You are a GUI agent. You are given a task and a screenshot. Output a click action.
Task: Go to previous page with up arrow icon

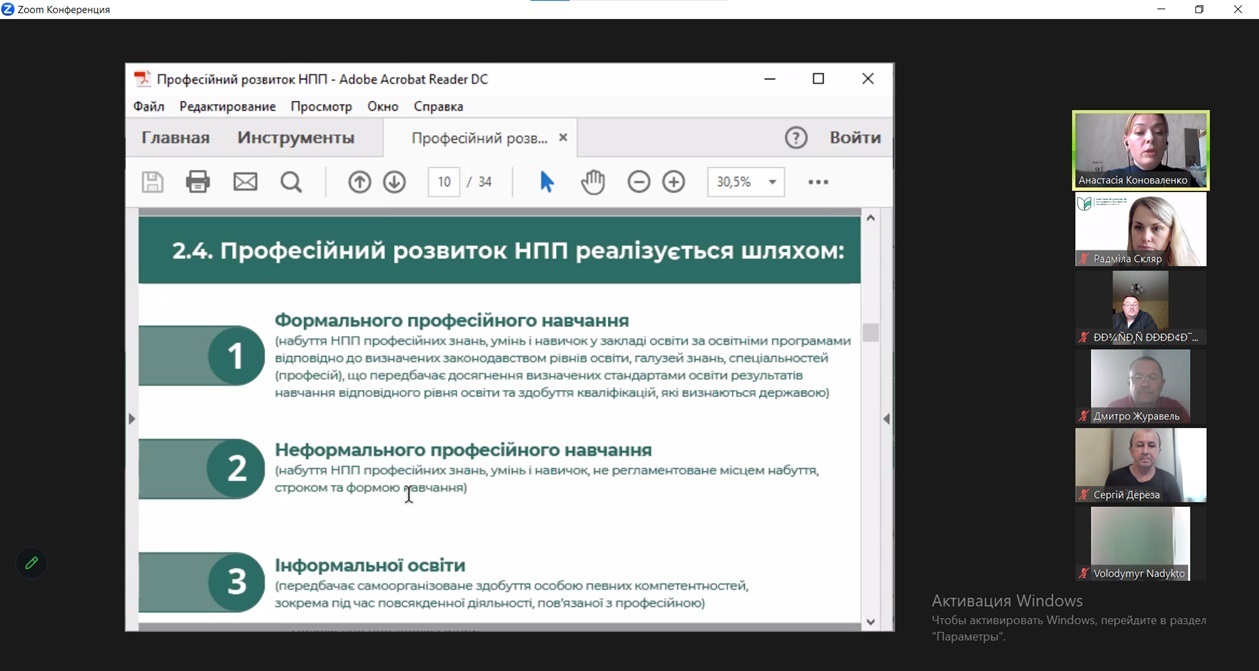click(359, 181)
